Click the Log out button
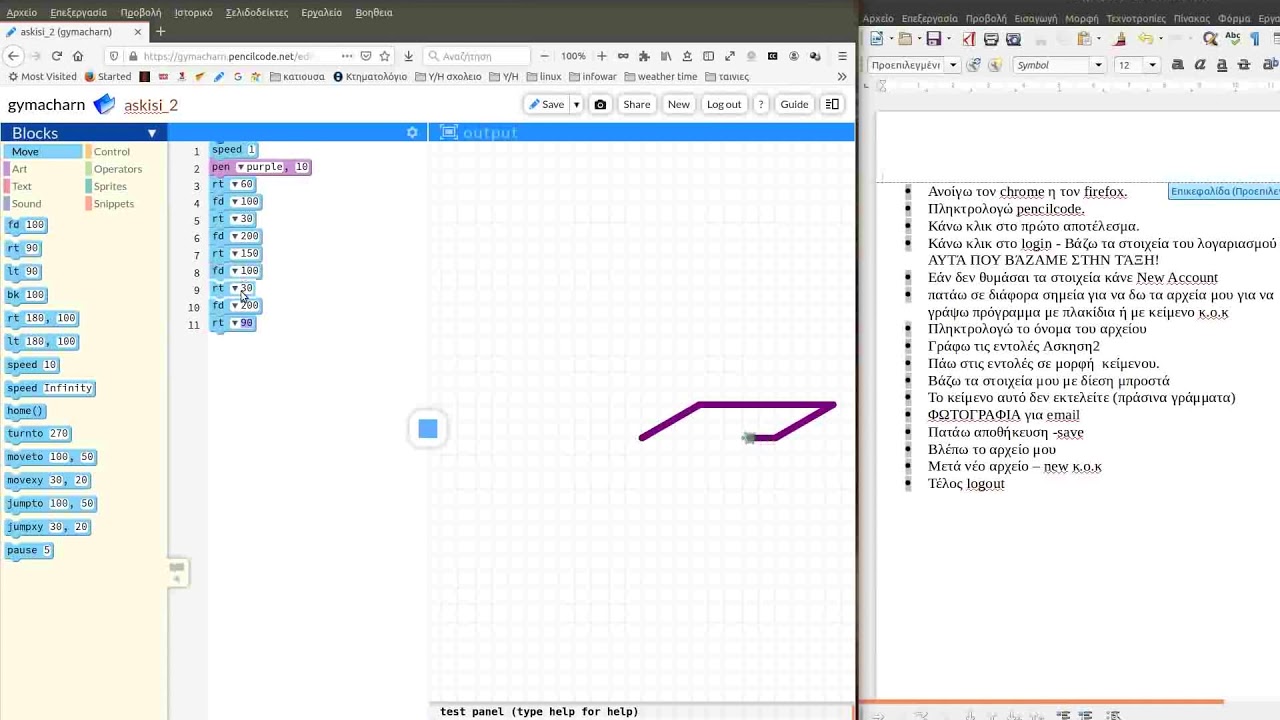Screen dimensions: 1280x720 click(724, 104)
